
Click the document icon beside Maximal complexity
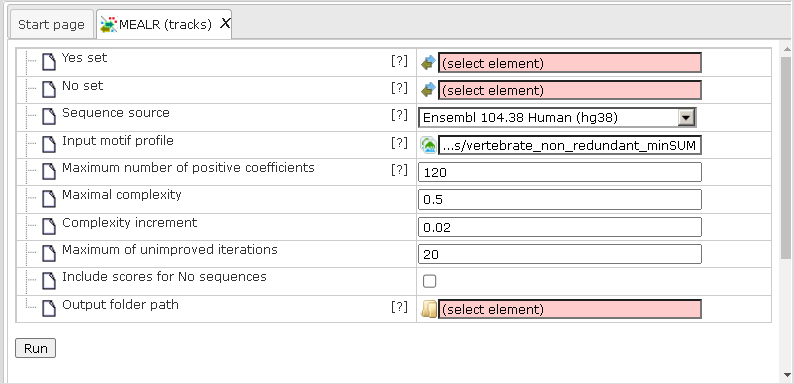click(x=49, y=199)
